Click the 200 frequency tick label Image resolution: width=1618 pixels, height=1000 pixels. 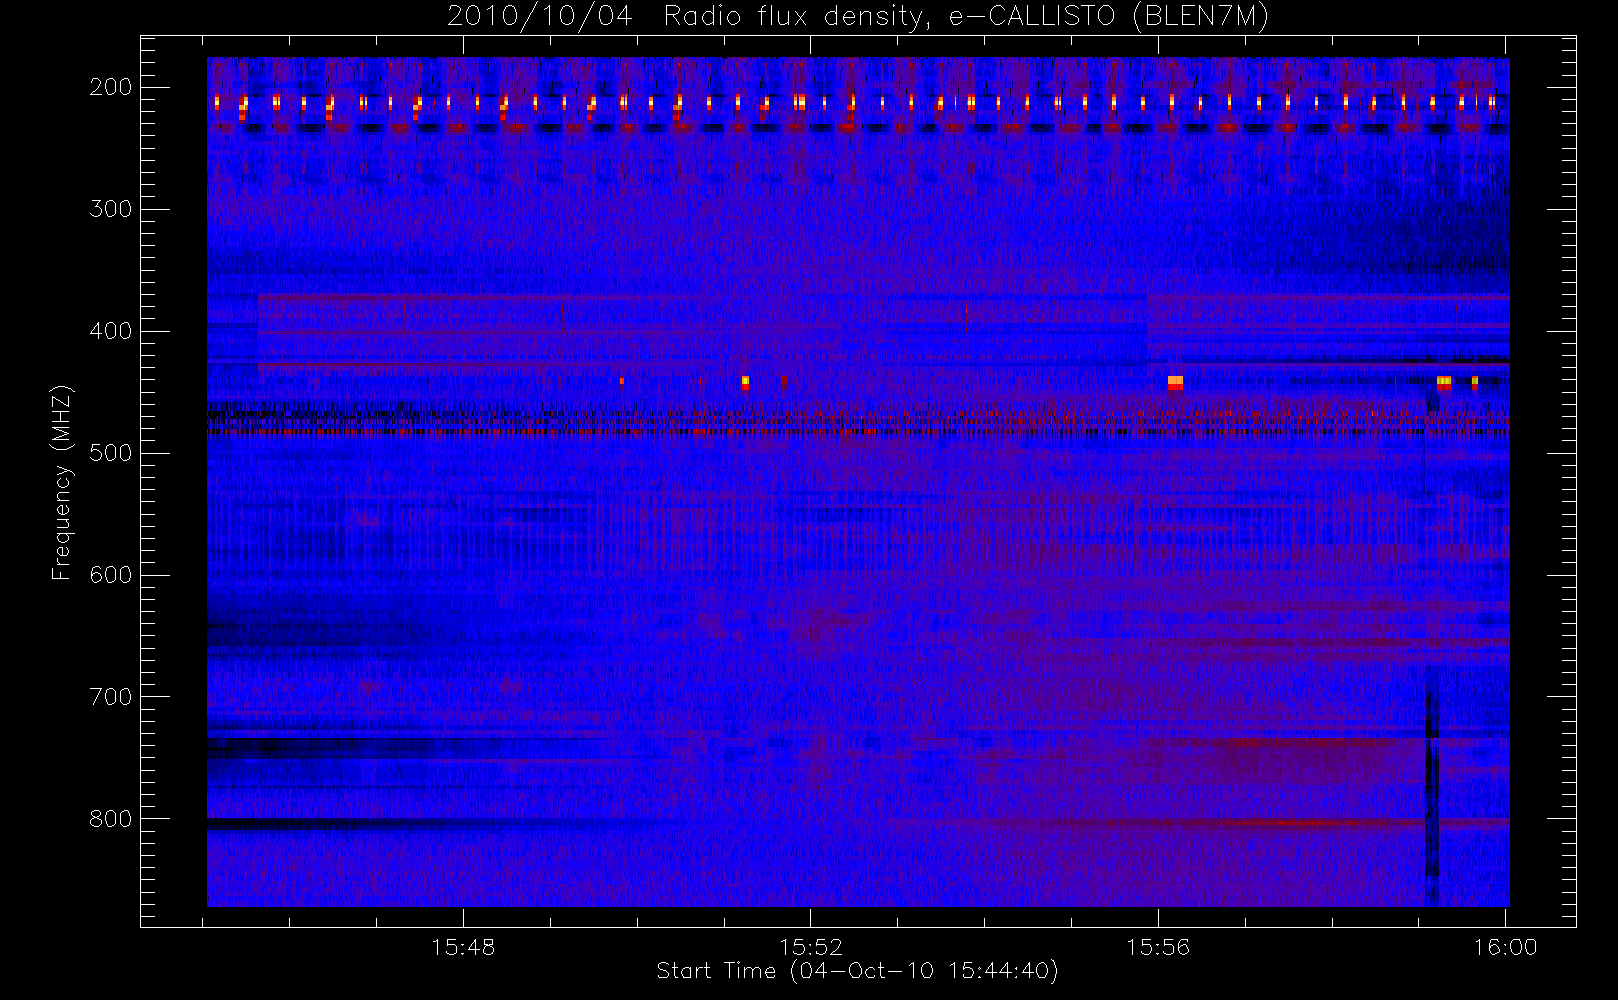pyautogui.click(x=111, y=87)
